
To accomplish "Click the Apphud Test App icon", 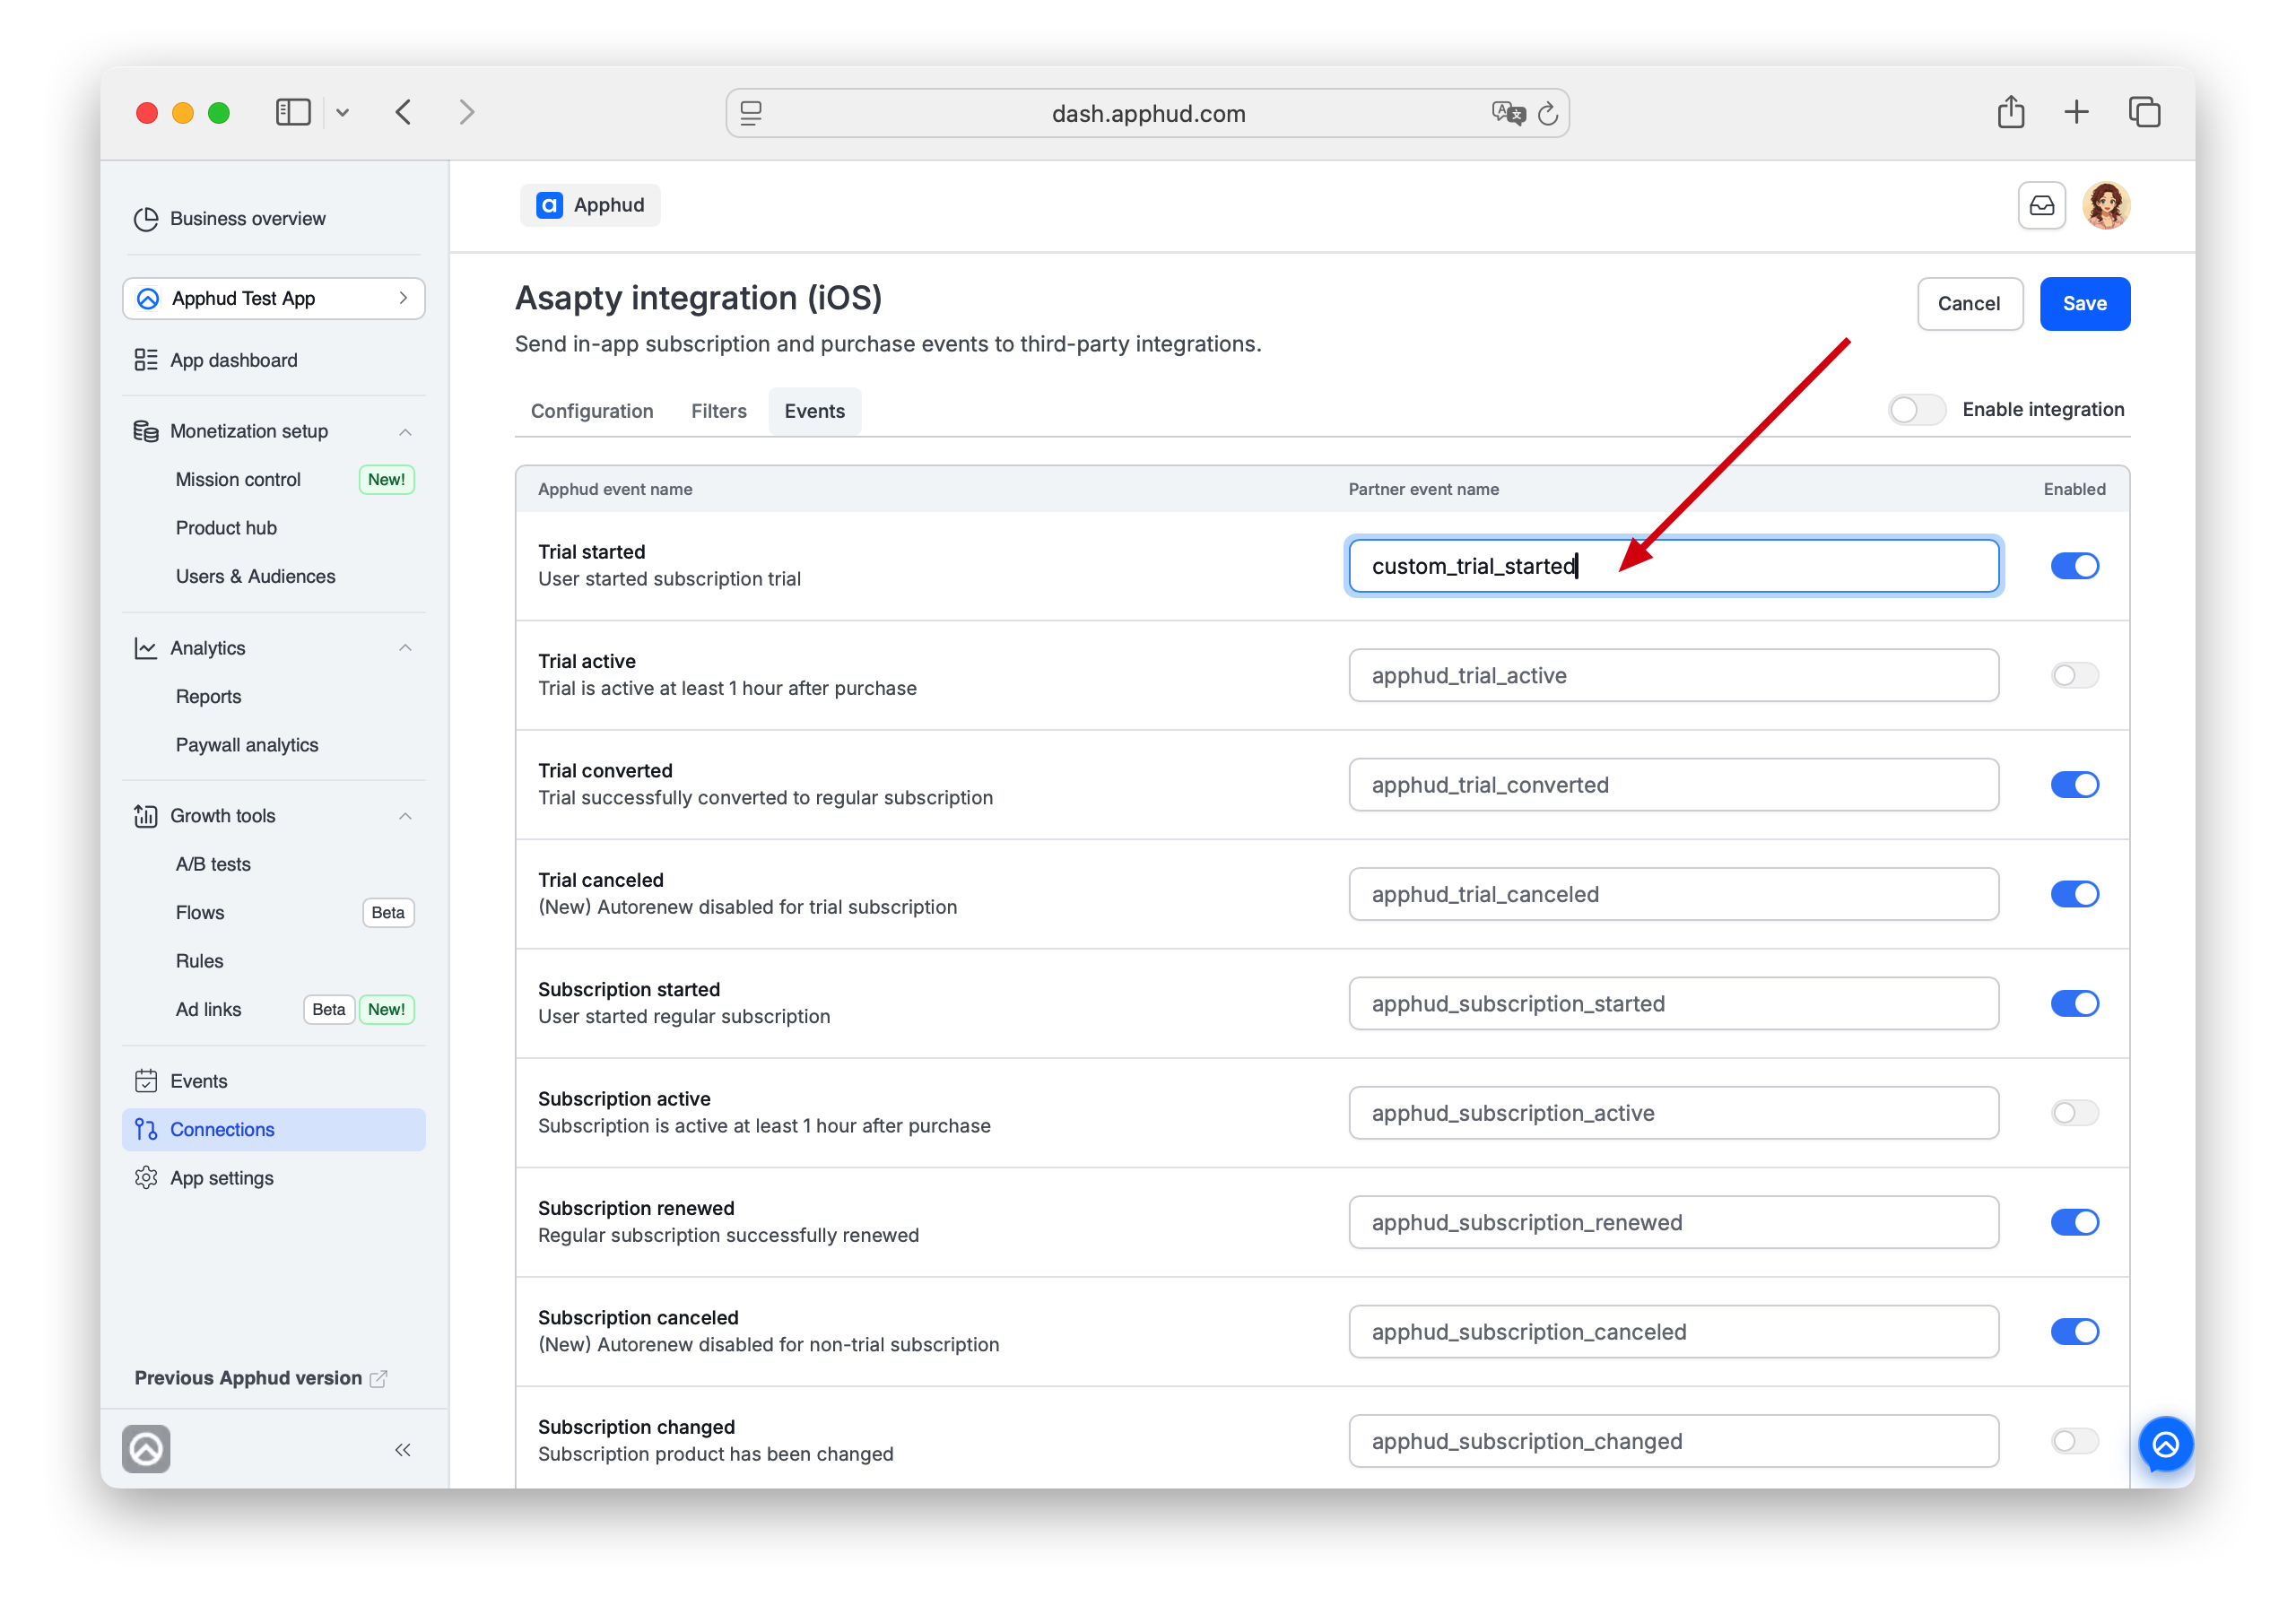I will 148,299.
